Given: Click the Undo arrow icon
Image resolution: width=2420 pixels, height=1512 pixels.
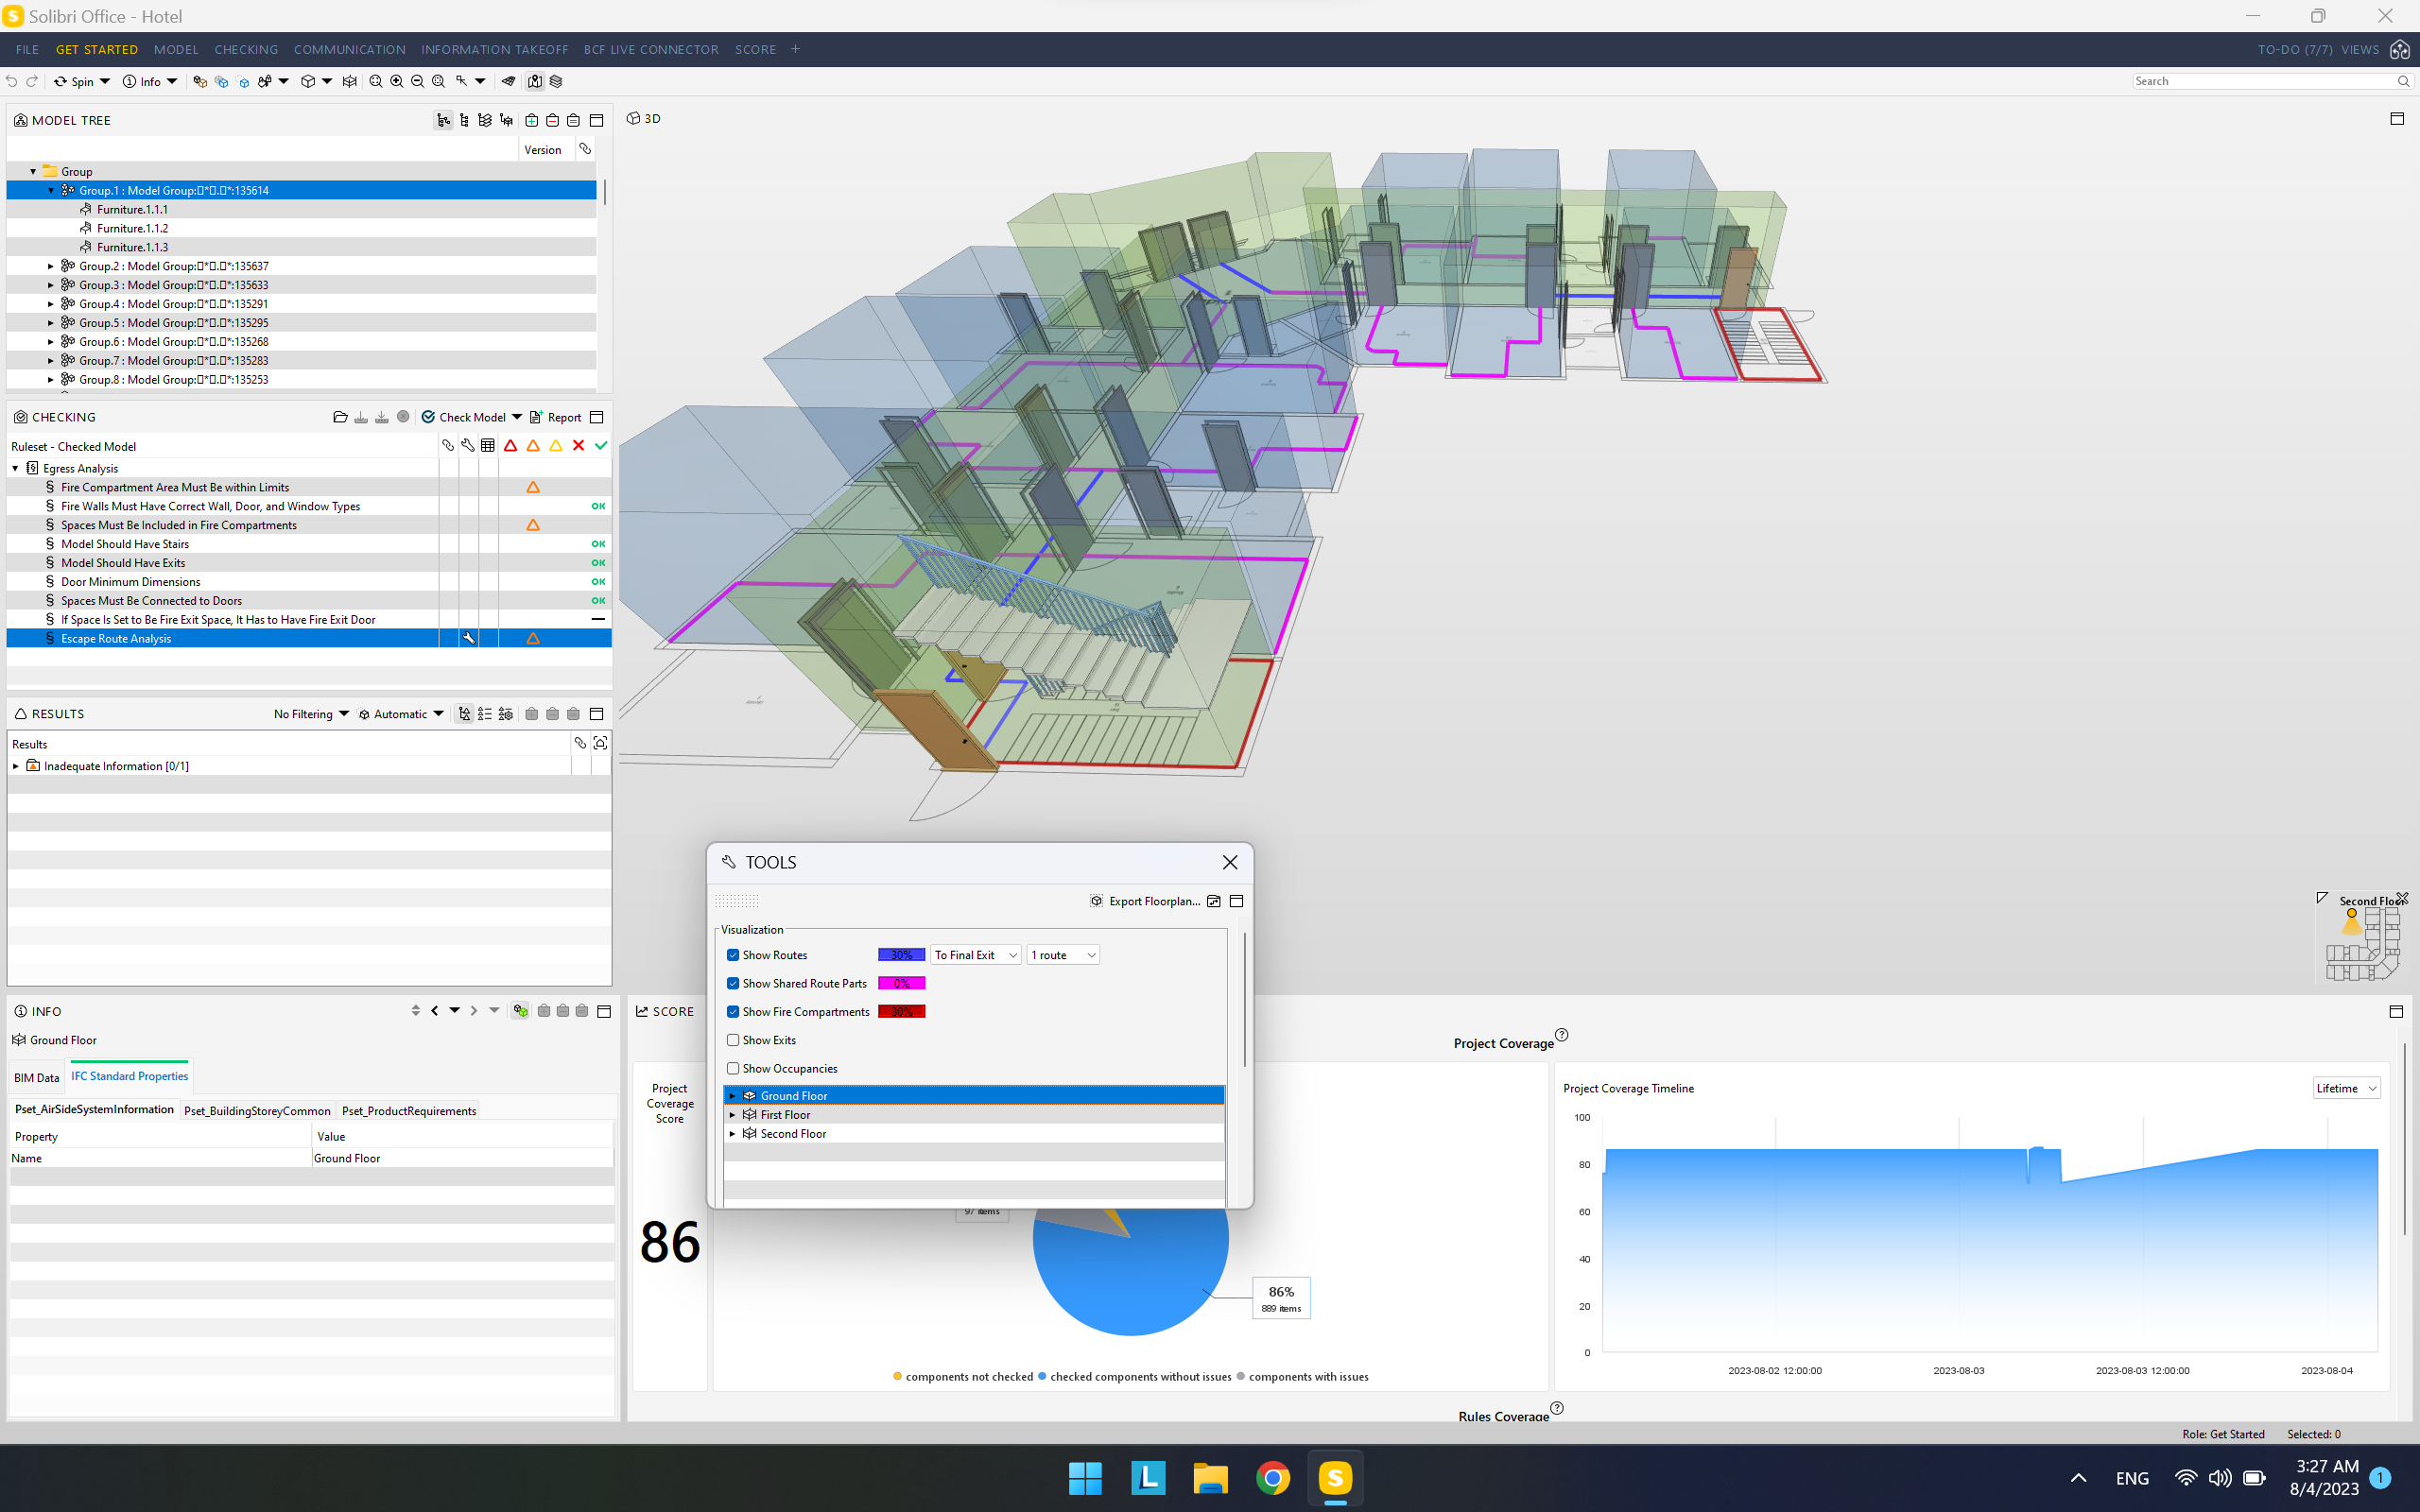Looking at the screenshot, I should tap(12, 81).
